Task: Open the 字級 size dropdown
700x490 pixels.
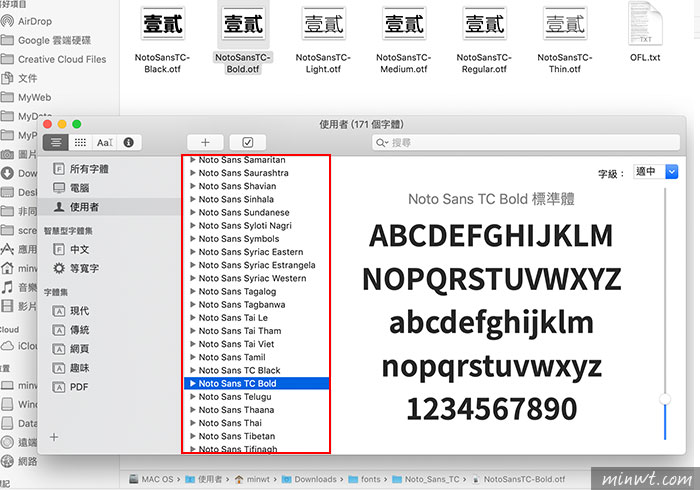Action: point(656,171)
